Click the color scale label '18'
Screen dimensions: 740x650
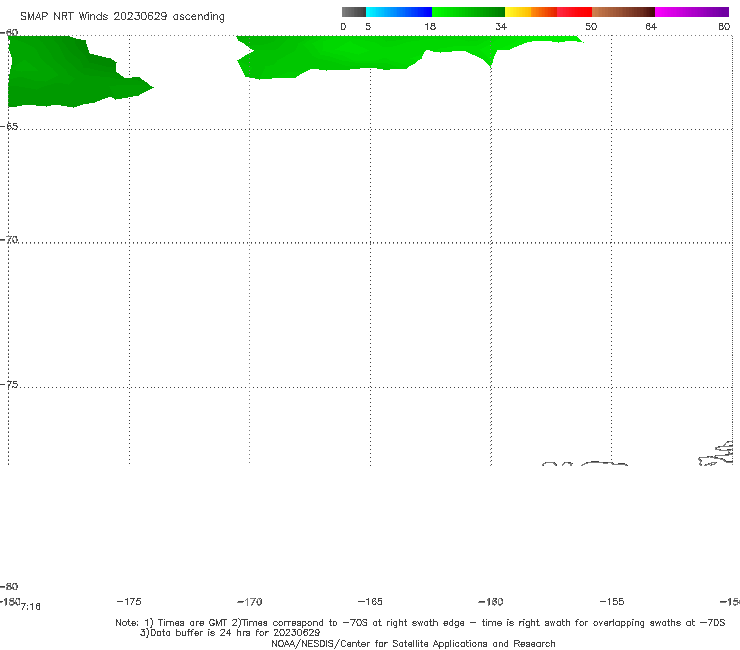(x=430, y=26)
